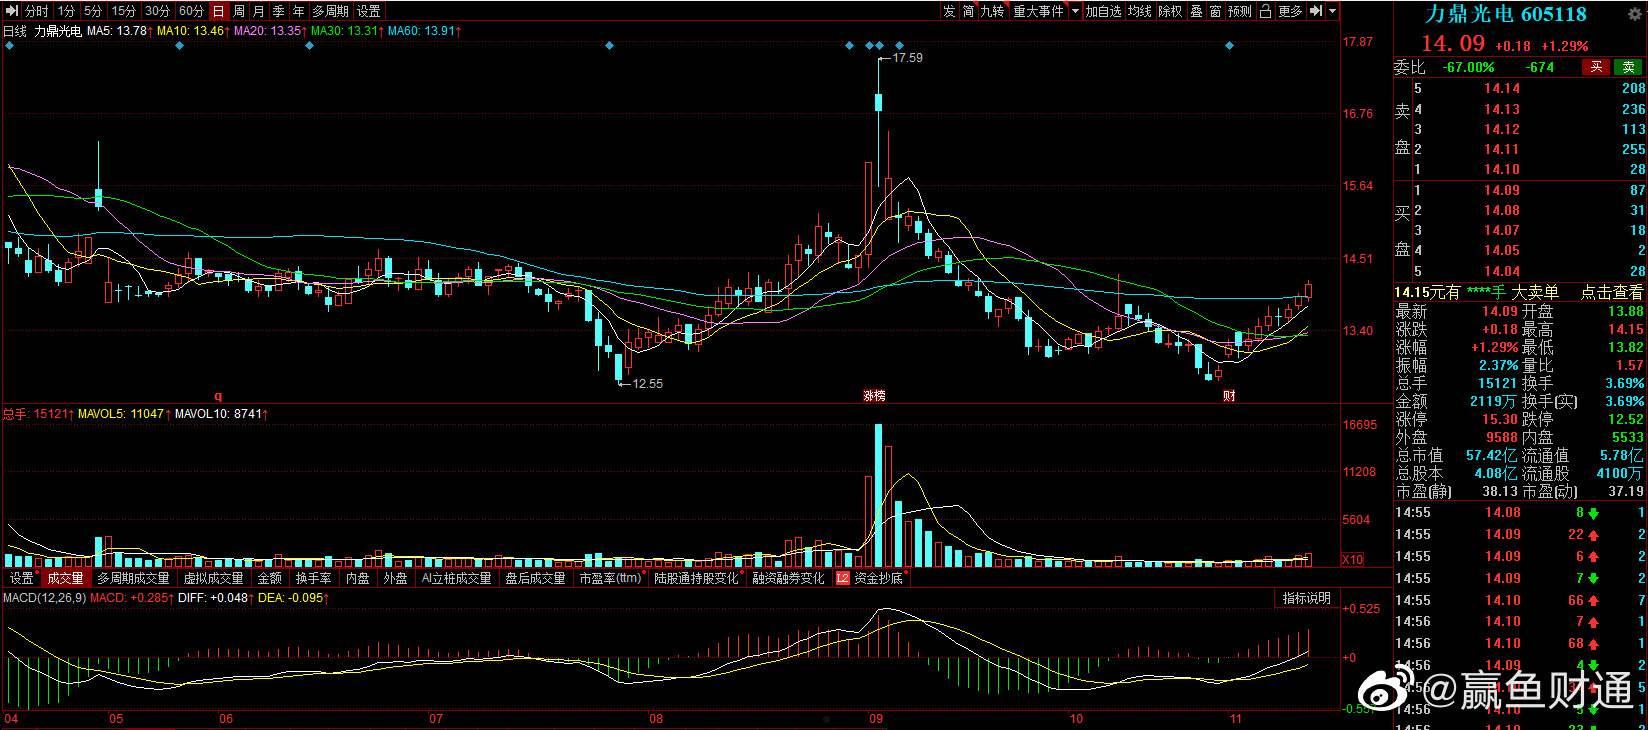Switch to the 季 quarterly tab

point(278,11)
